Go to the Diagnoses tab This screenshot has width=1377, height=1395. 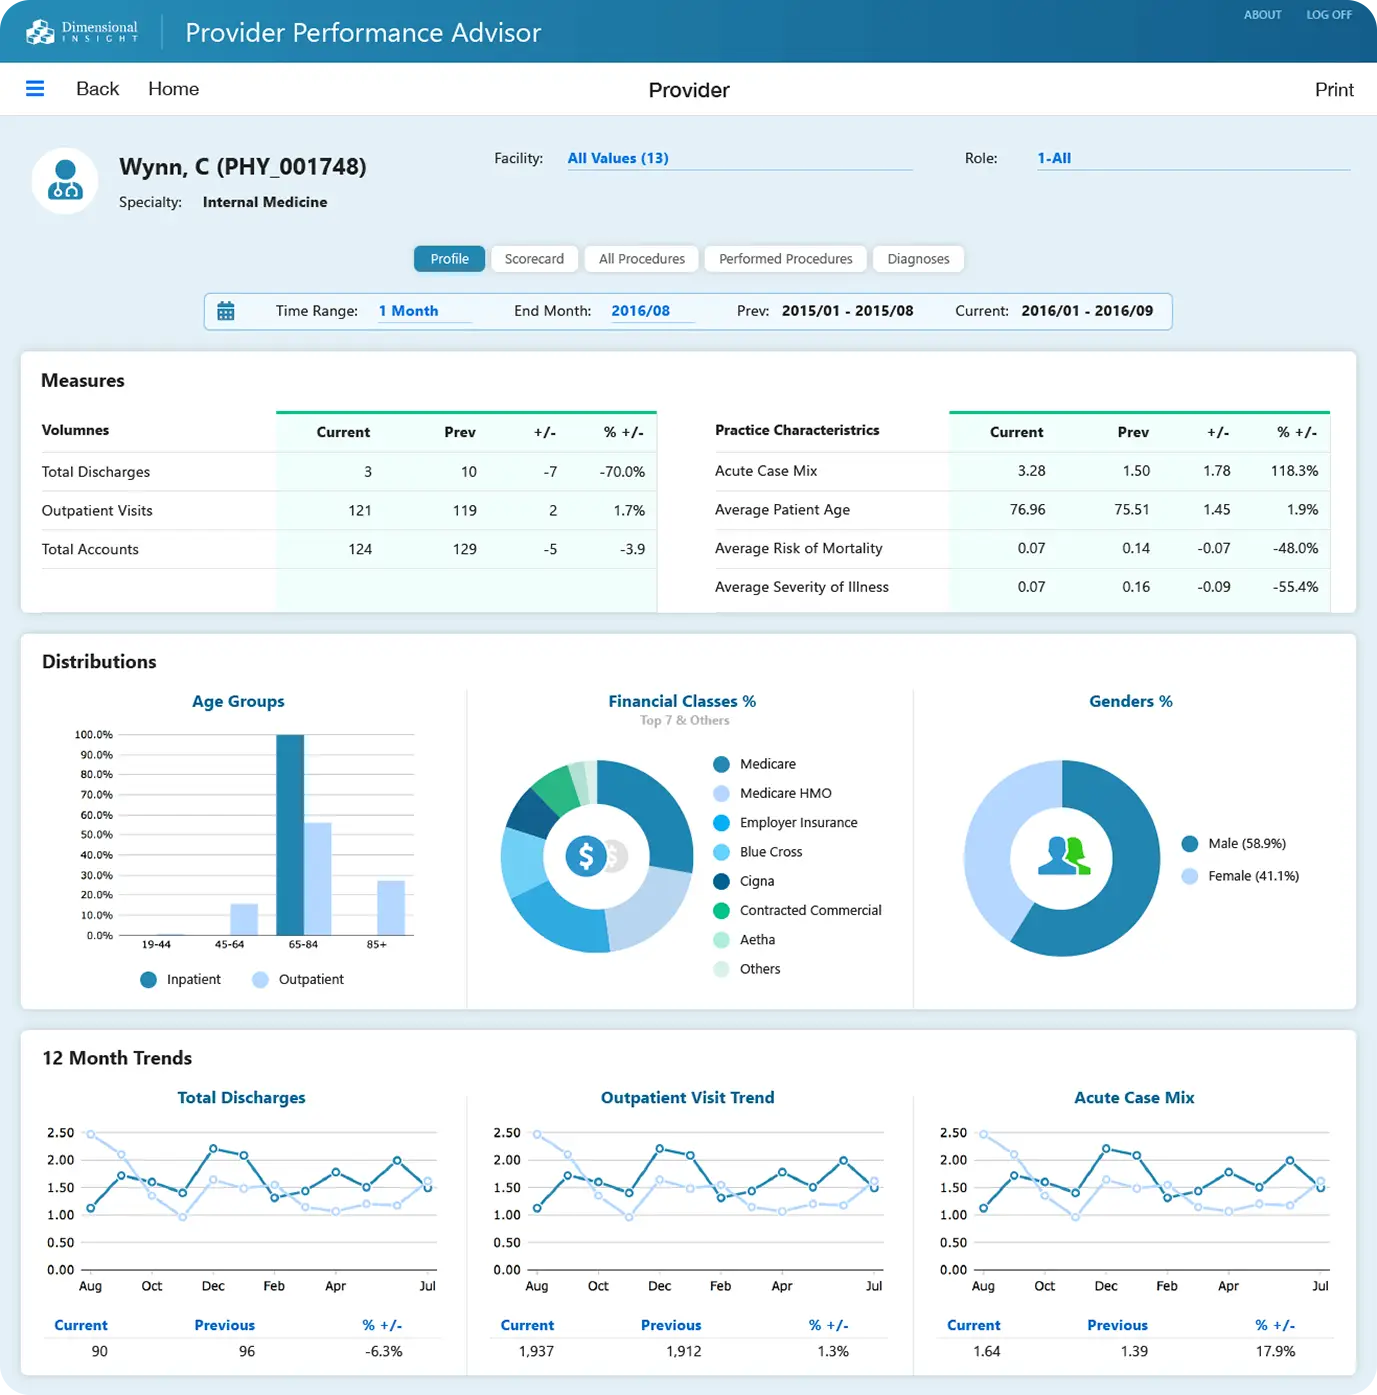918,259
